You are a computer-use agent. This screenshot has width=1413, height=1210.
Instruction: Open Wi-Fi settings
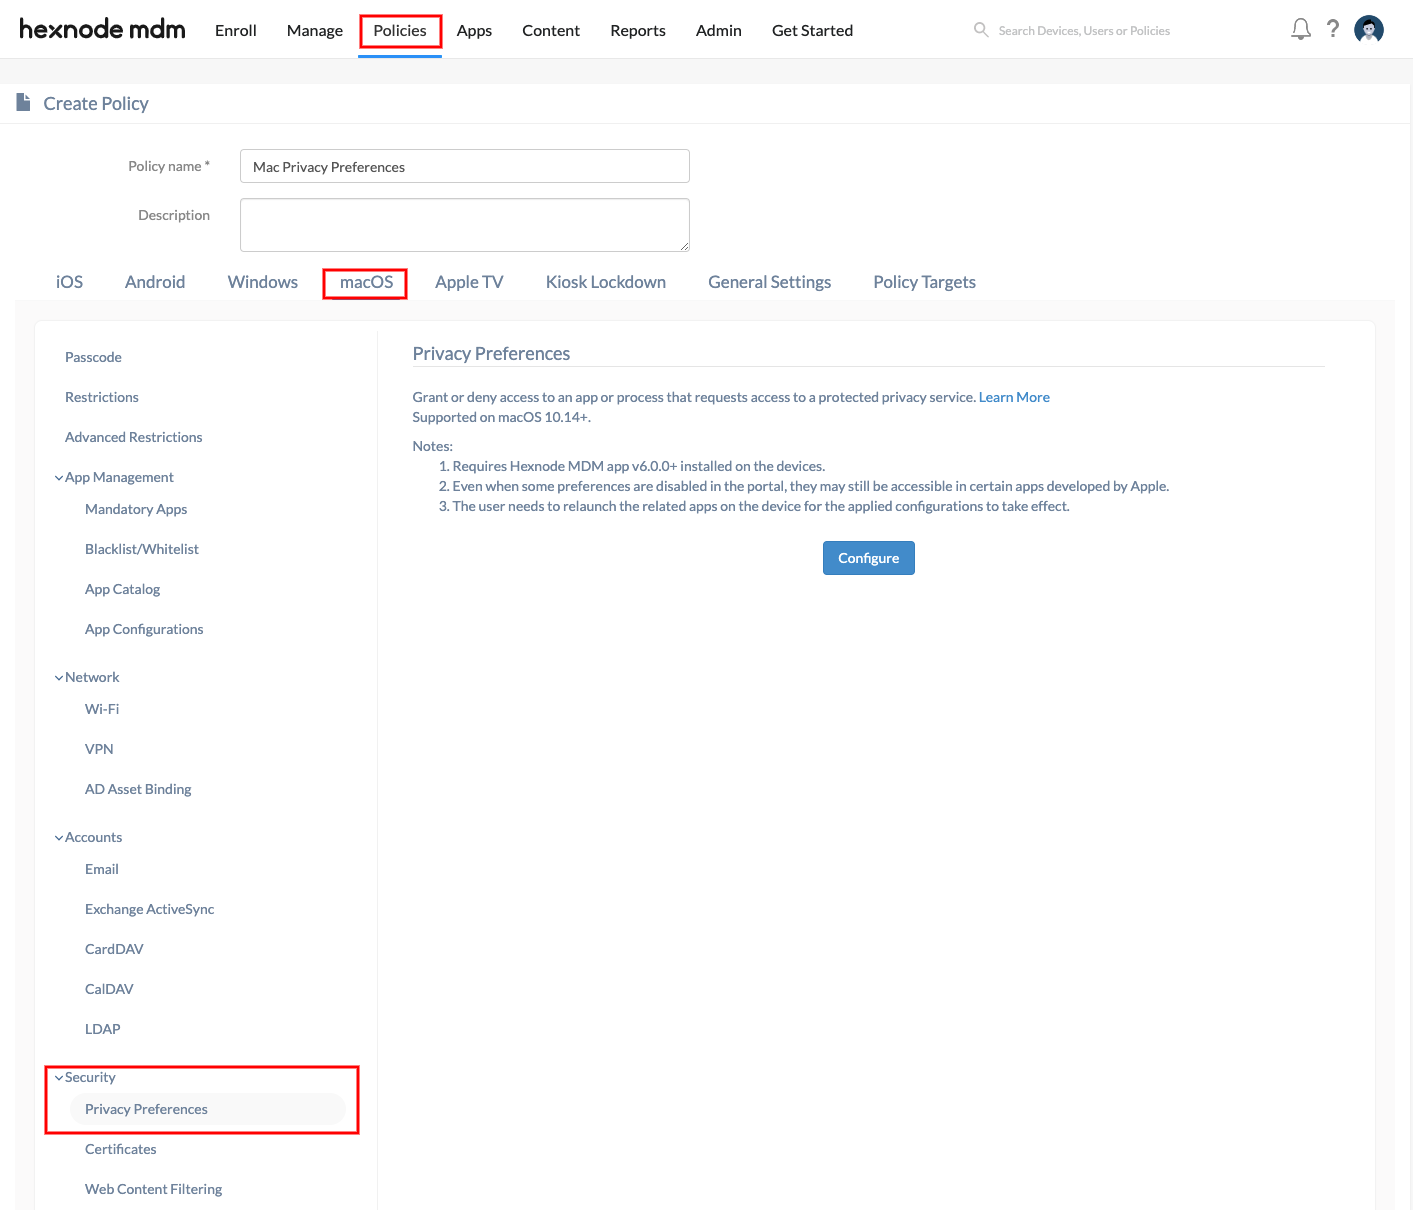click(x=102, y=709)
